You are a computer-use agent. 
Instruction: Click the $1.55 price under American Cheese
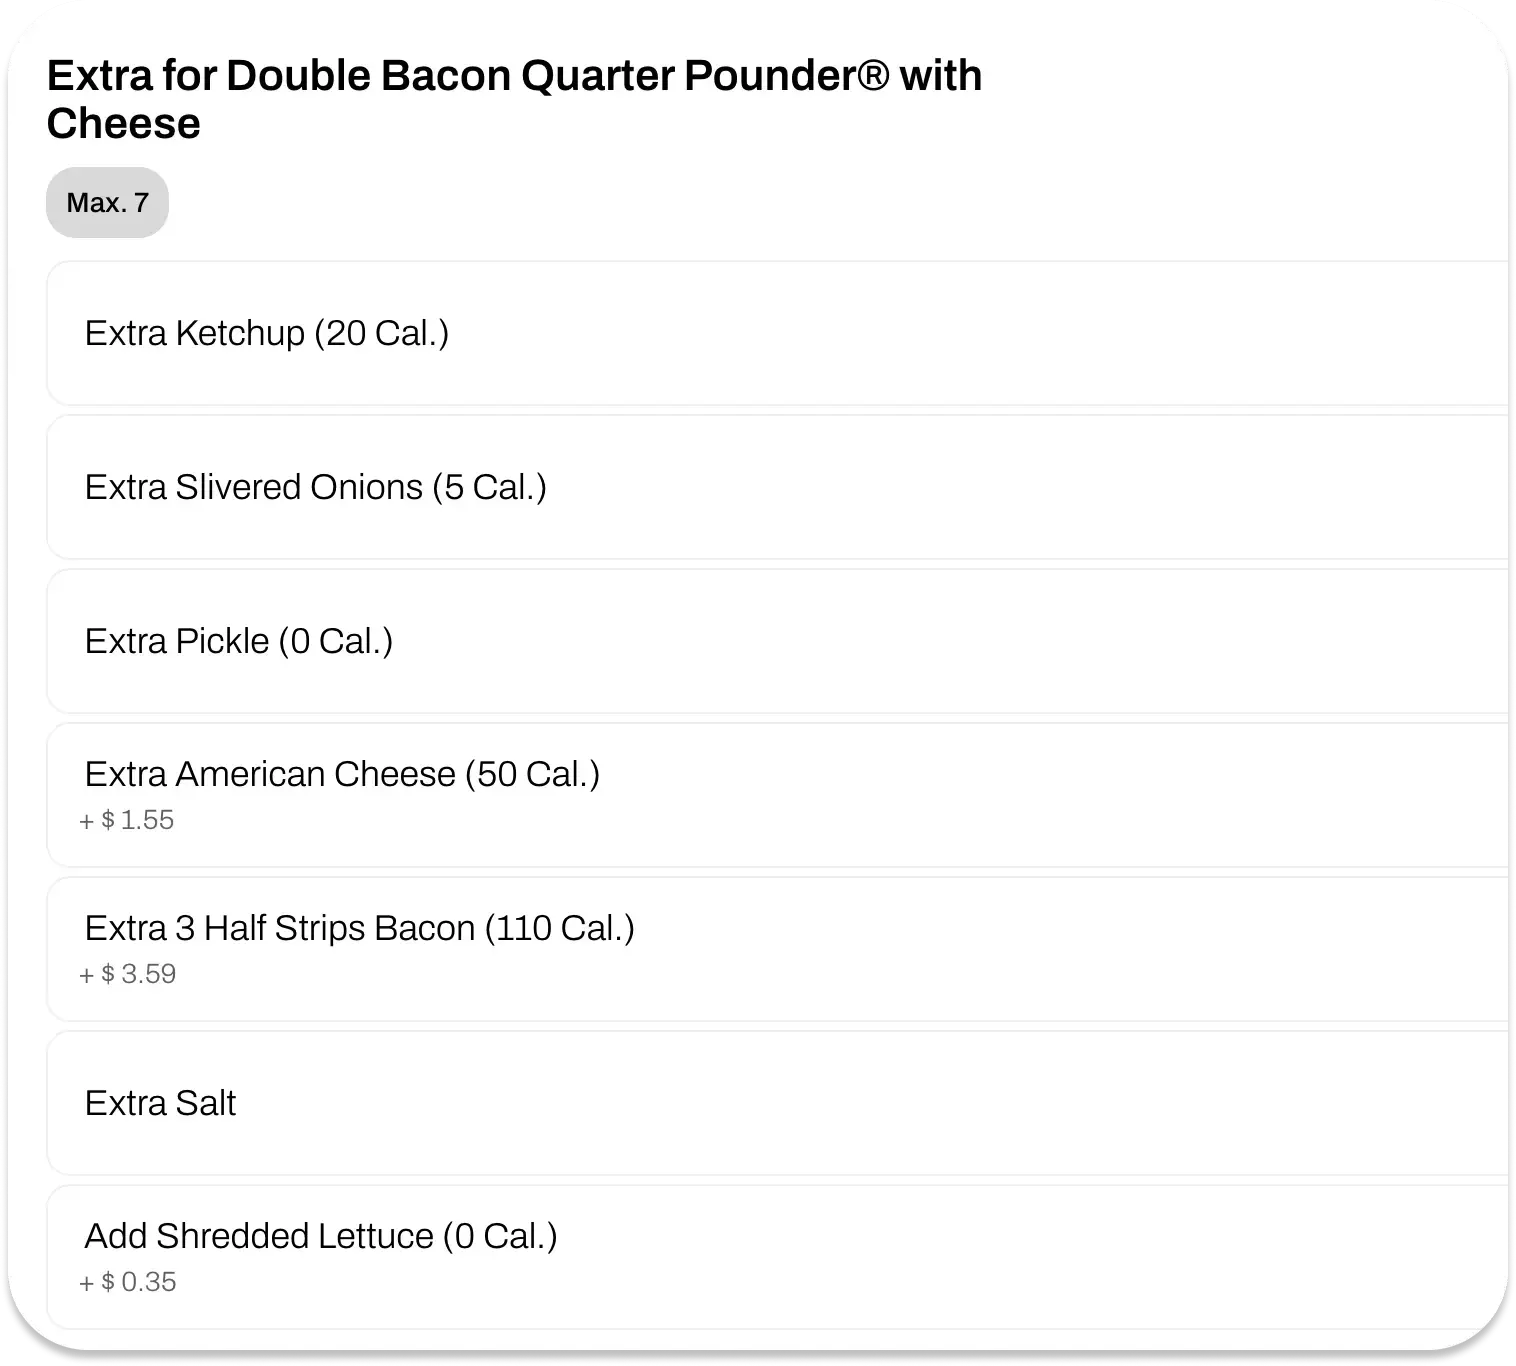click(x=127, y=820)
